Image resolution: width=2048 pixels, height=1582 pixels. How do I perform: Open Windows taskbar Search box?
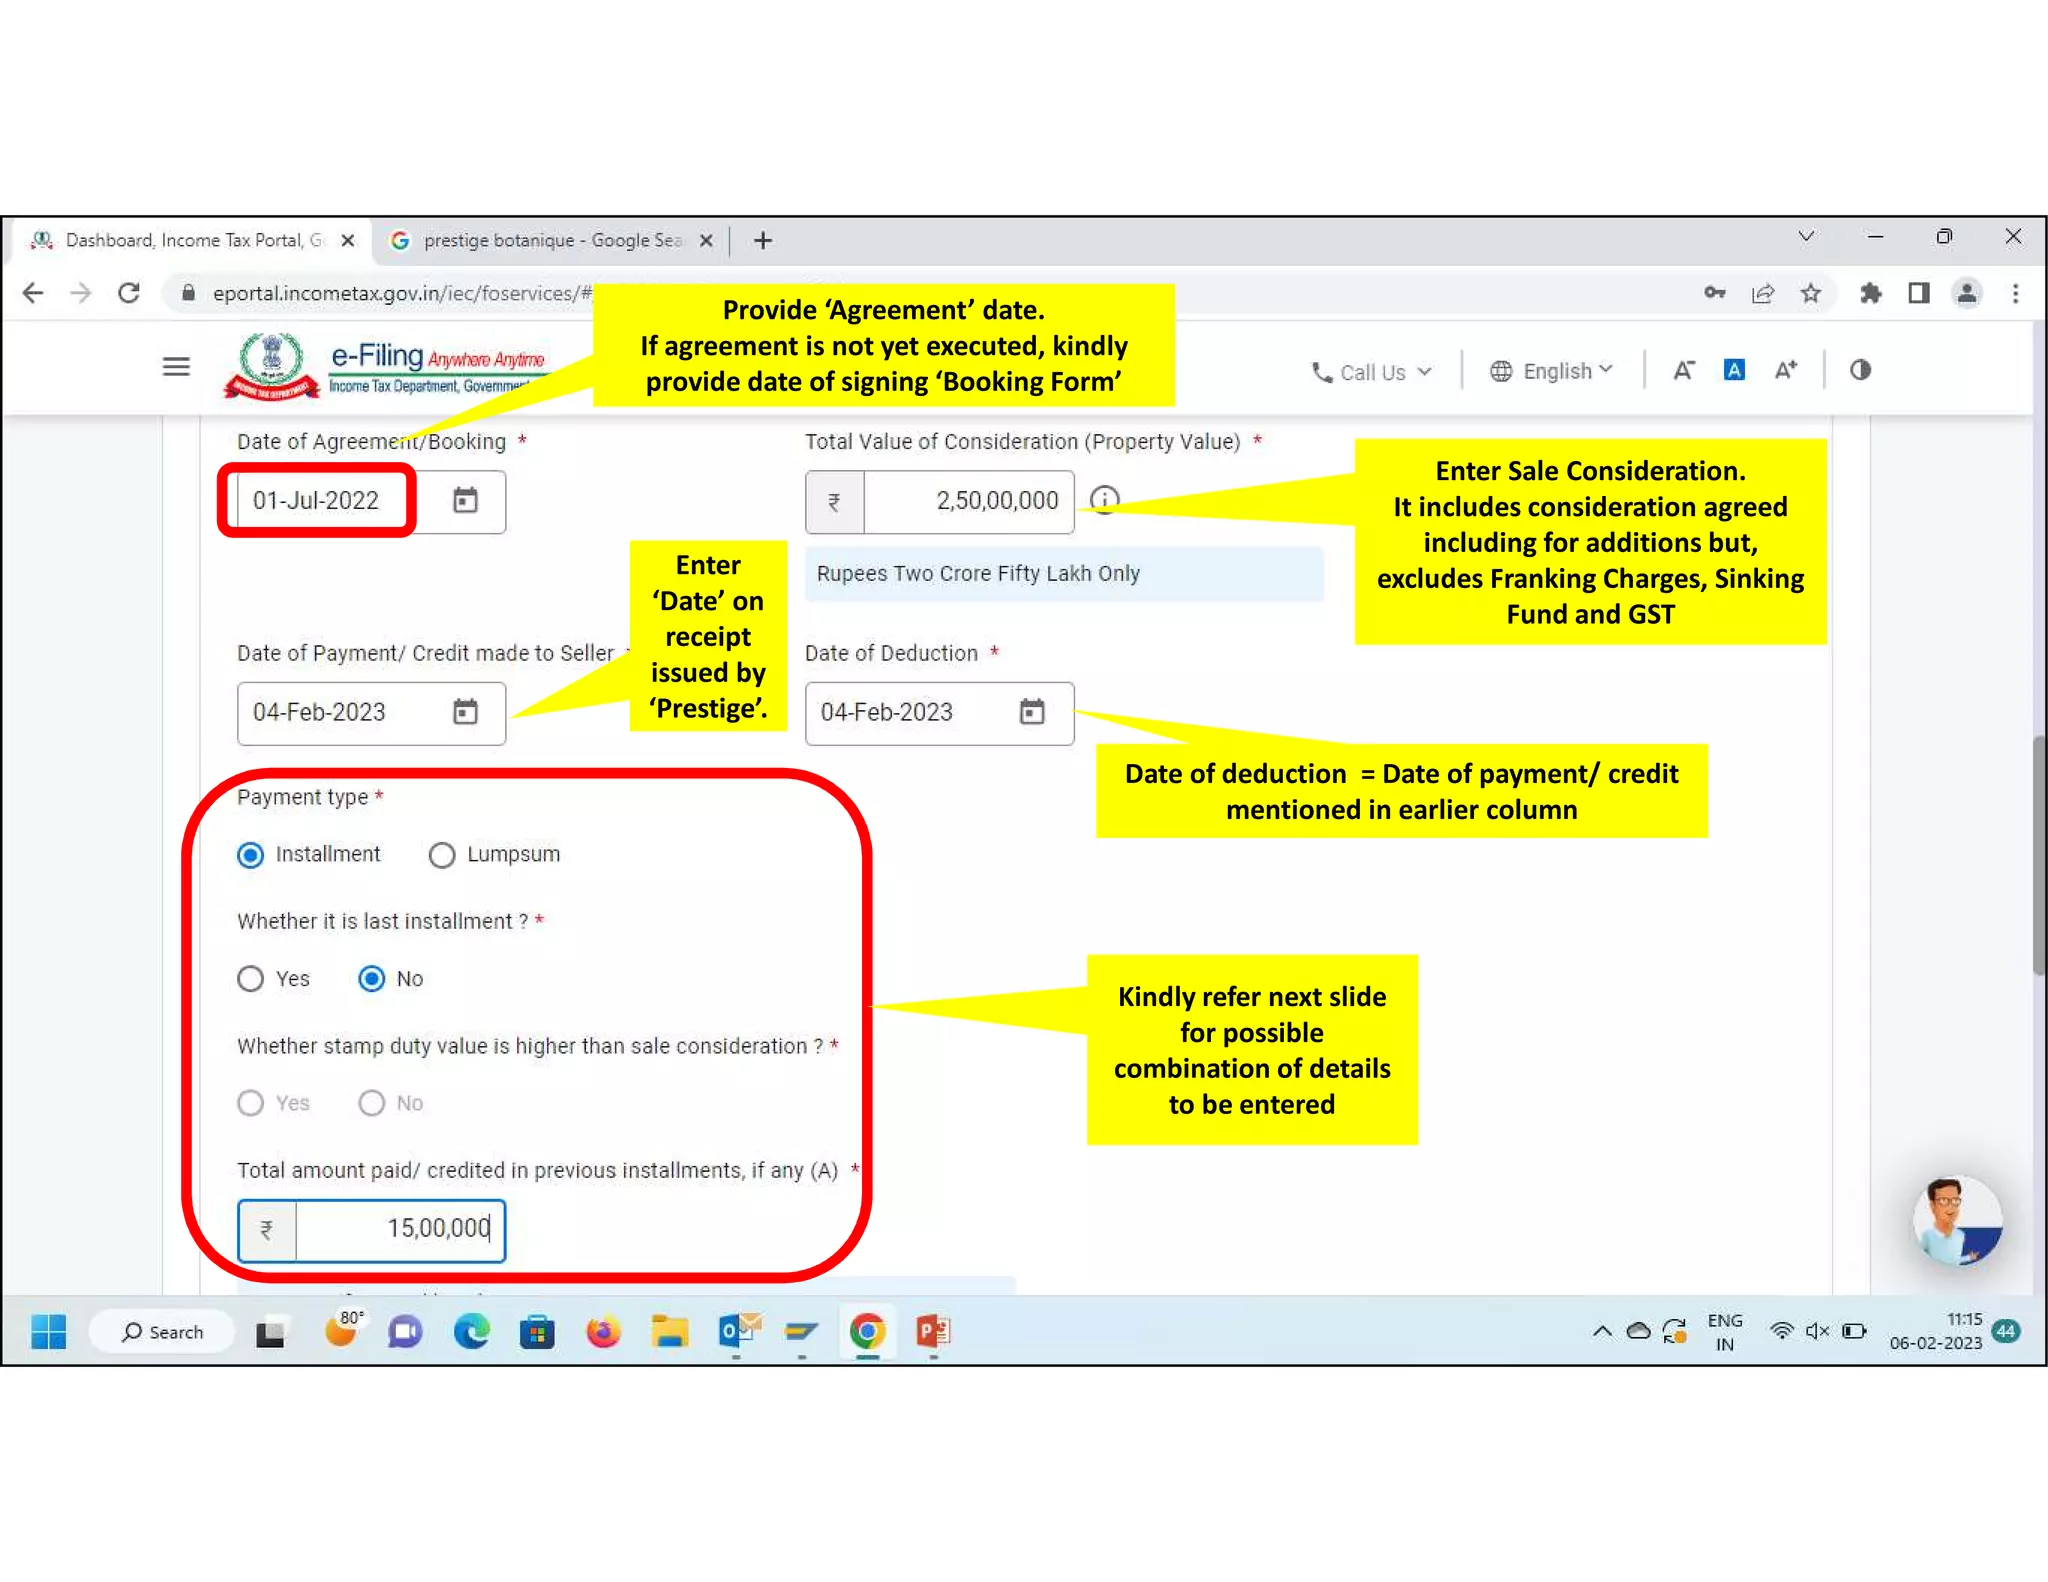click(x=163, y=1331)
